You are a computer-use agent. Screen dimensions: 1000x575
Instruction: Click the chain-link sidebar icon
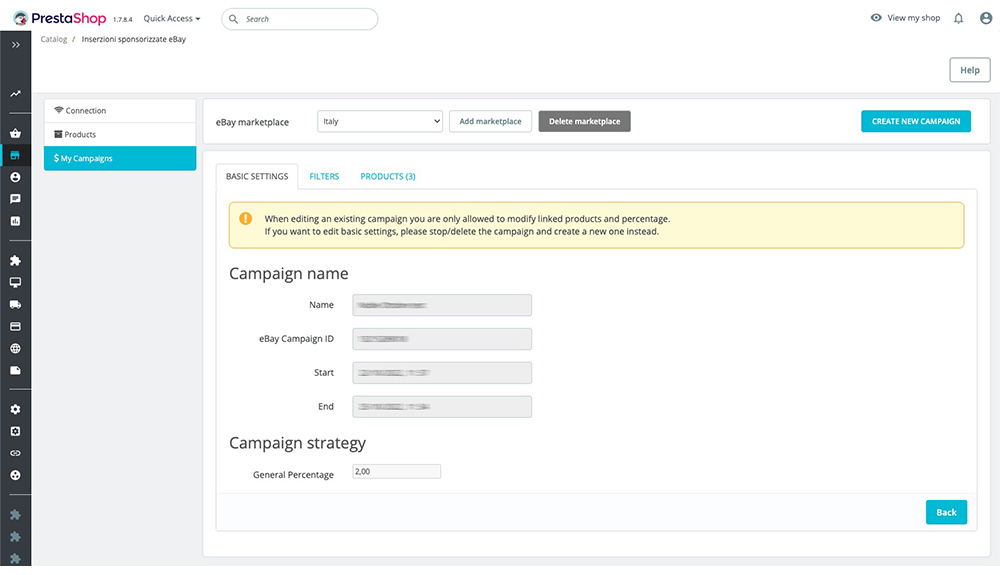[15, 453]
